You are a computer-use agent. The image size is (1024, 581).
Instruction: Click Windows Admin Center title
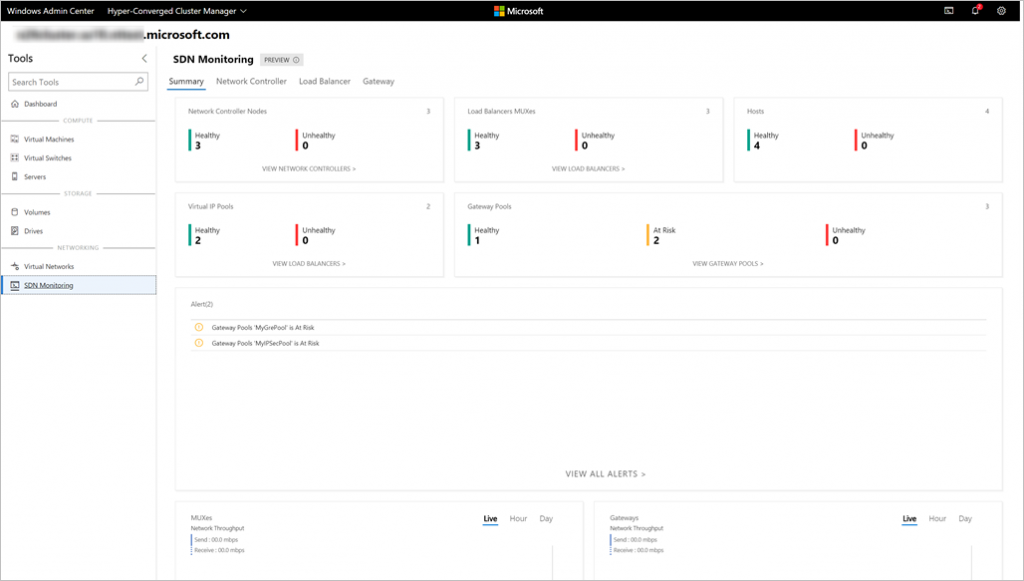pos(50,11)
